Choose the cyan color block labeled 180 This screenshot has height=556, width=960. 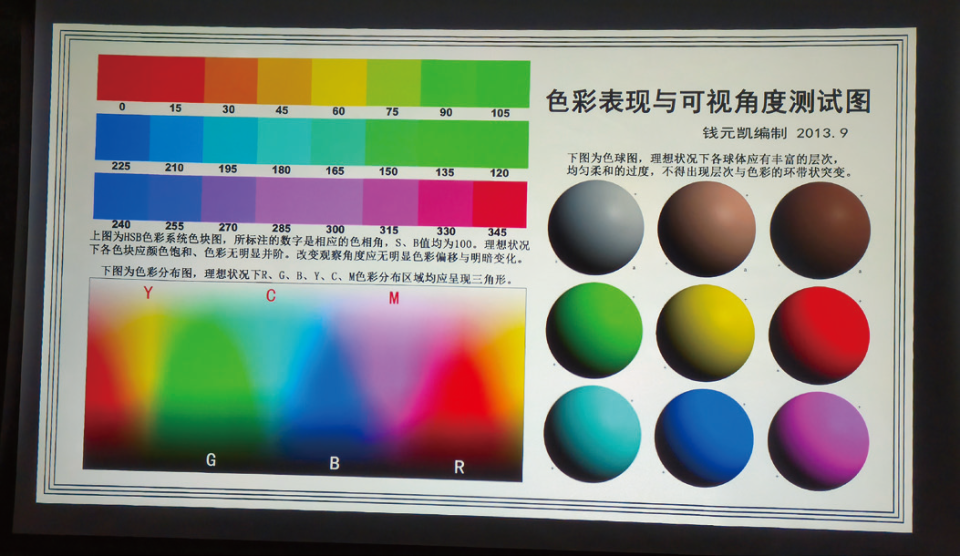click(x=284, y=141)
